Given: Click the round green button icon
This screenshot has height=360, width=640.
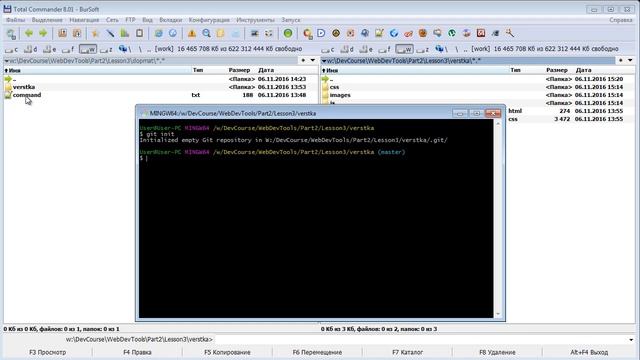Looking at the screenshot, I should coord(288,33).
